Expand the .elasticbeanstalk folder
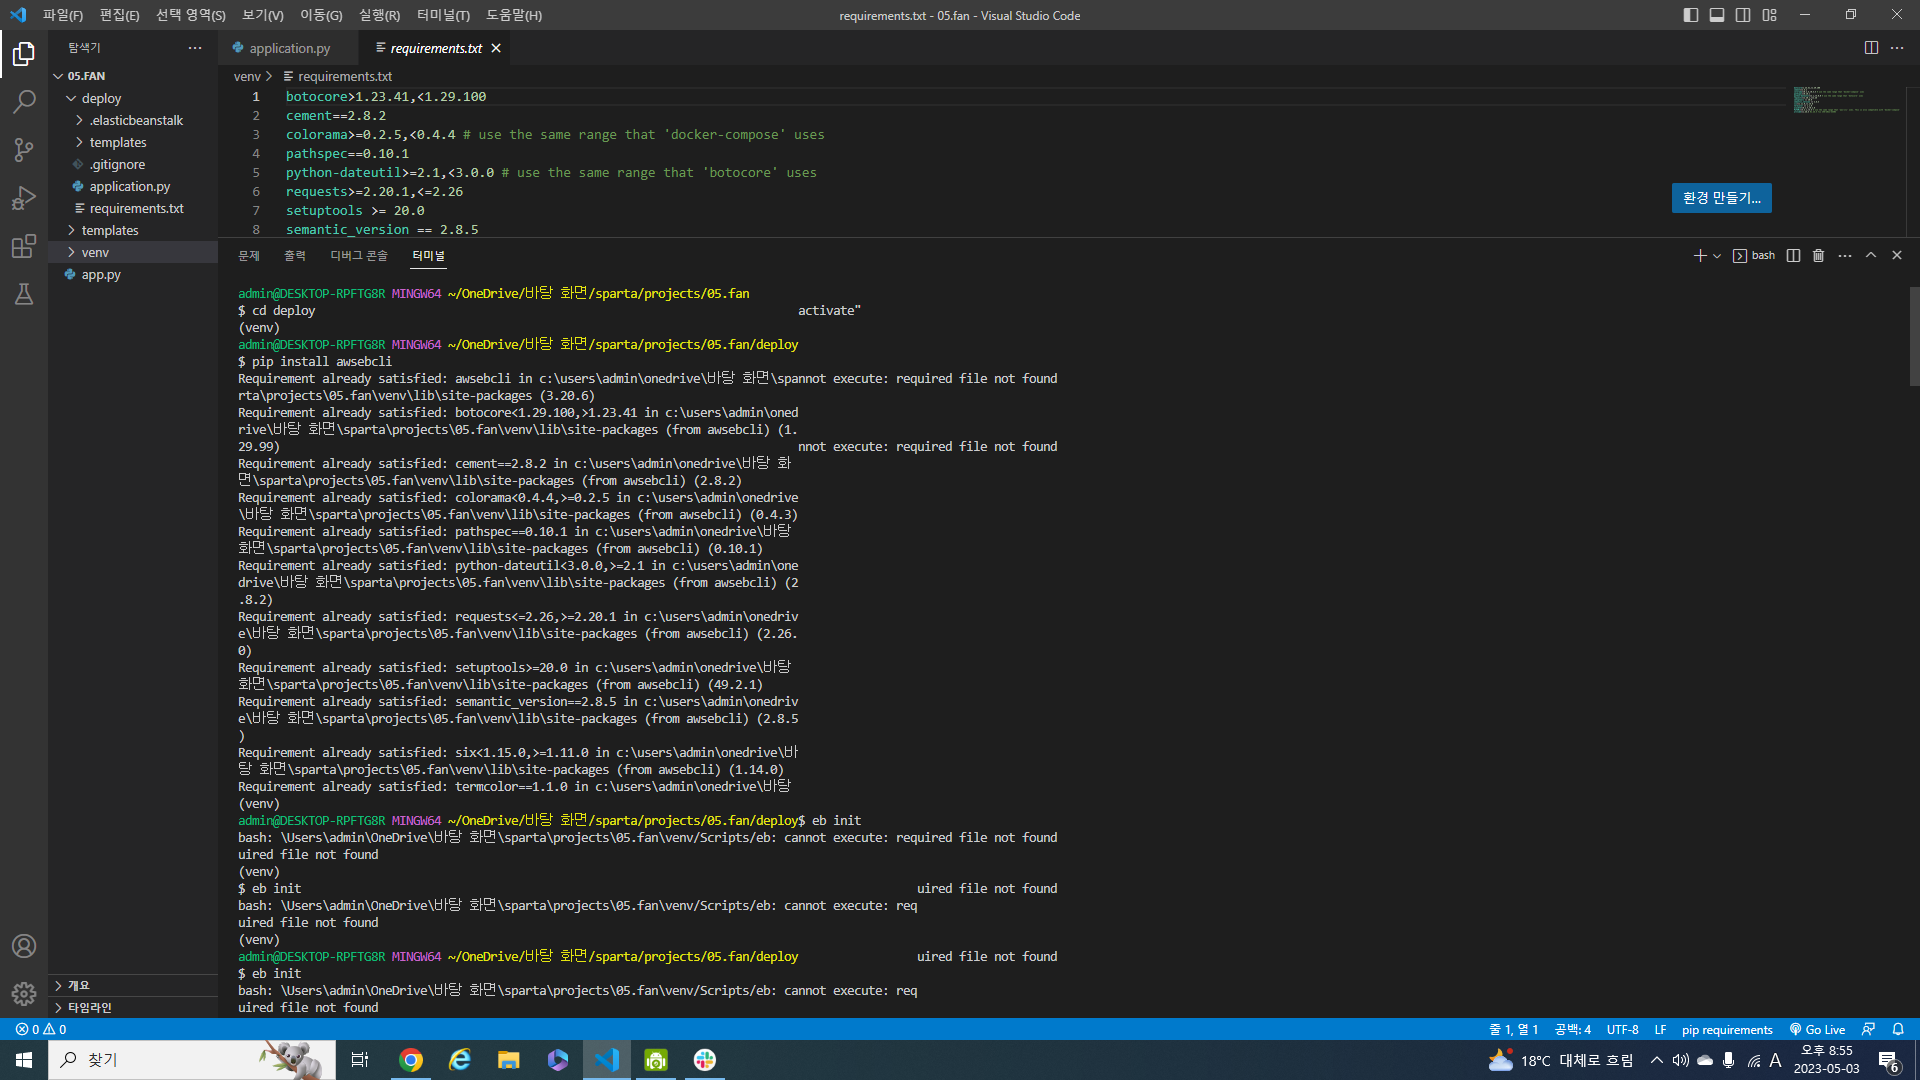This screenshot has width=1920, height=1080. pos(136,120)
